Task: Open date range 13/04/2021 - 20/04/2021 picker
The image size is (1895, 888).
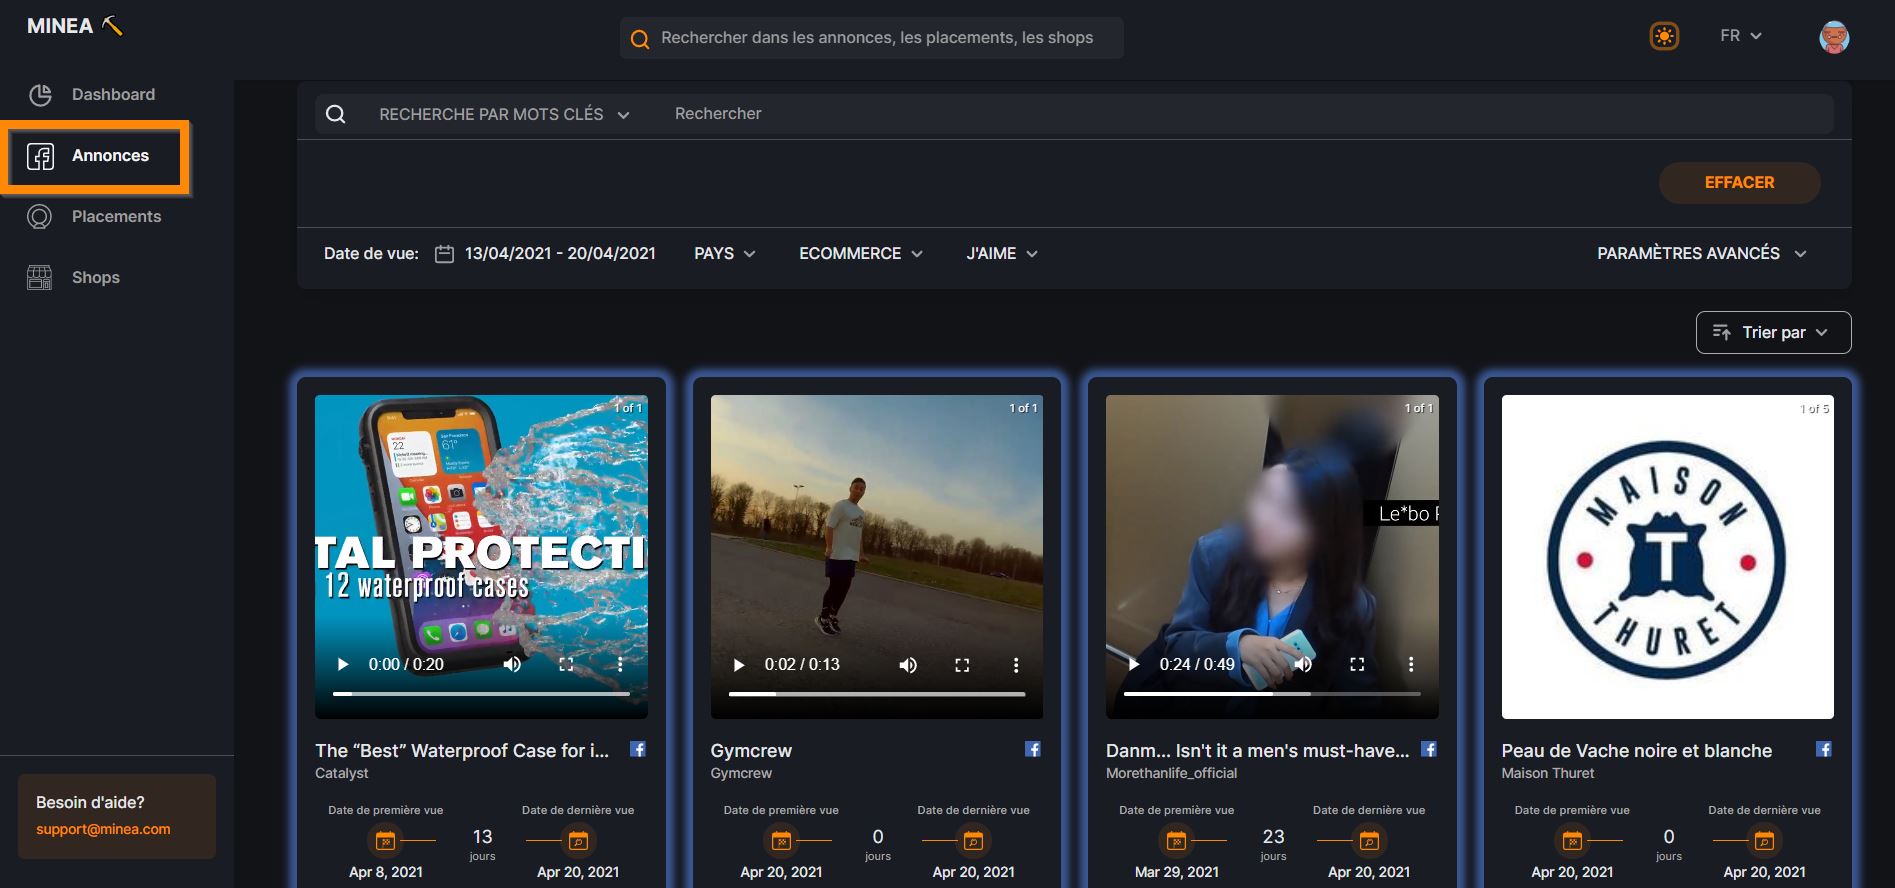Action: click(x=560, y=254)
